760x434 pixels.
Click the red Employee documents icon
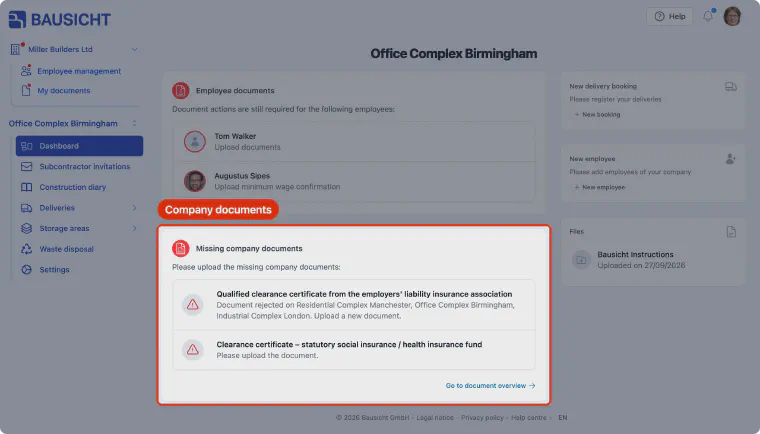point(181,91)
